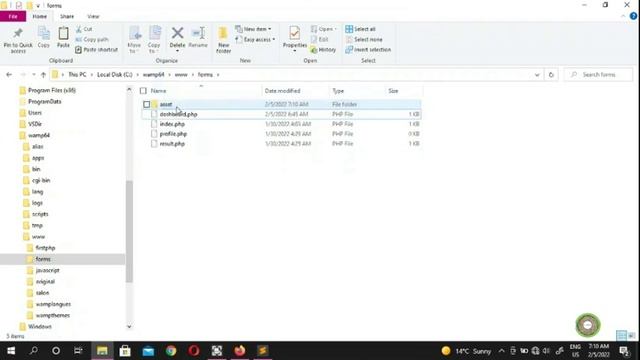The image size is (640, 360).
Task: Go up one folder level
Action: [x=43, y=75]
